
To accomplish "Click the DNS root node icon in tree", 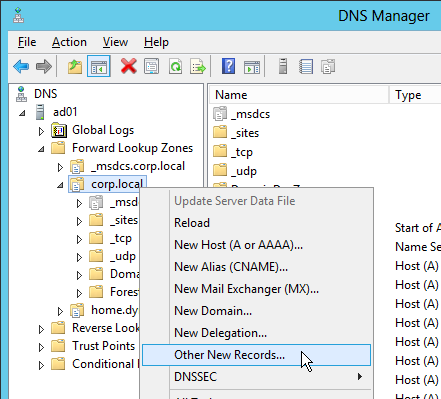I will pyautogui.click(x=21, y=94).
